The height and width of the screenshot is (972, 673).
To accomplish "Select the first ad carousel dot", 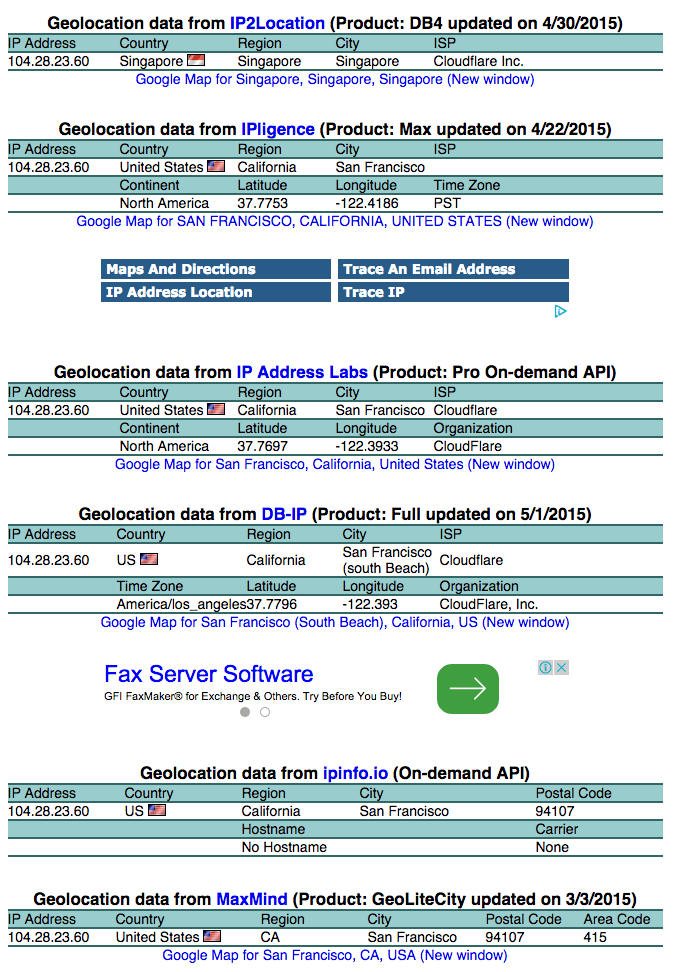I will pyautogui.click(x=245, y=712).
